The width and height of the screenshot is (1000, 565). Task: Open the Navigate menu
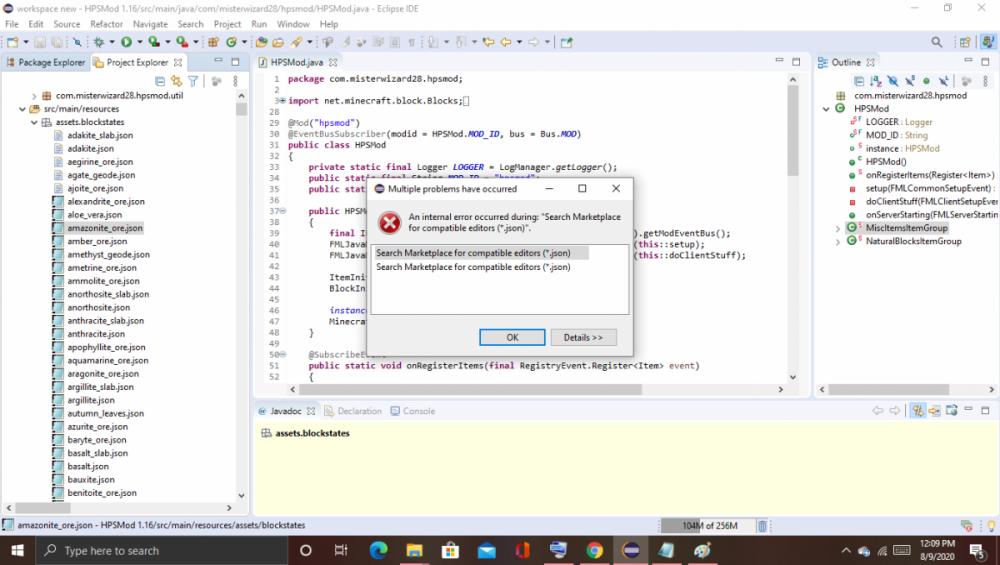pos(150,24)
